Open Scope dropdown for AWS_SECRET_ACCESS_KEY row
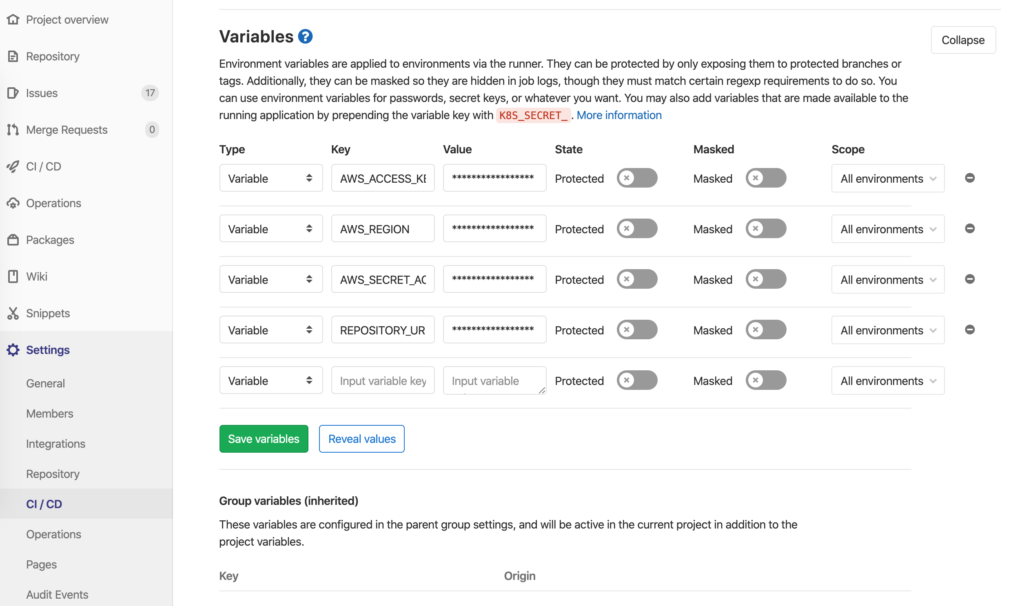The height and width of the screenshot is (606, 1024). (x=888, y=280)
